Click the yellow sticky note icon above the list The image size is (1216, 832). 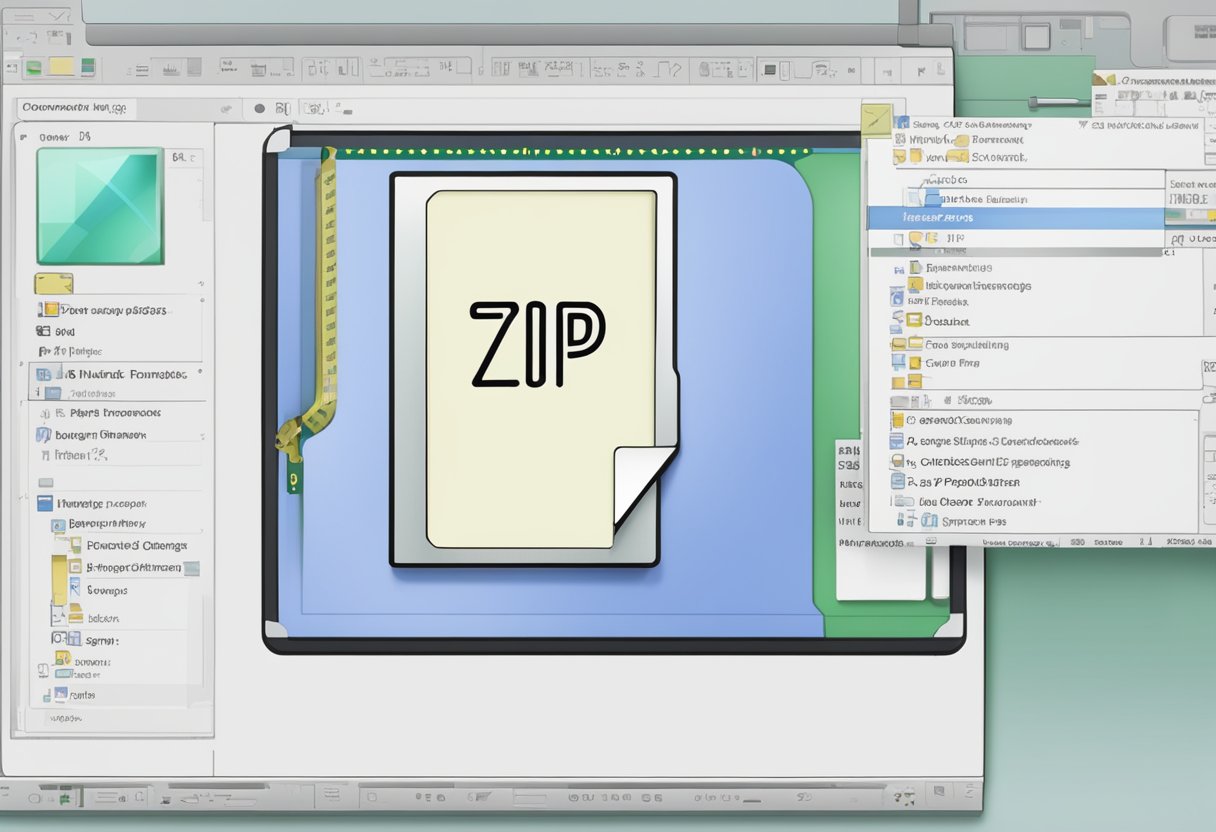tap(876, 118)
